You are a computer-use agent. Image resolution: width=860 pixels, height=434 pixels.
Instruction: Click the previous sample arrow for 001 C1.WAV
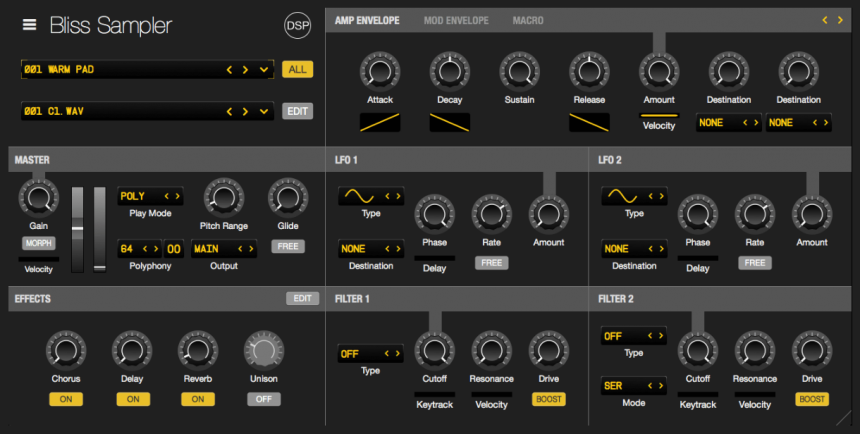[x=229, y=111]
